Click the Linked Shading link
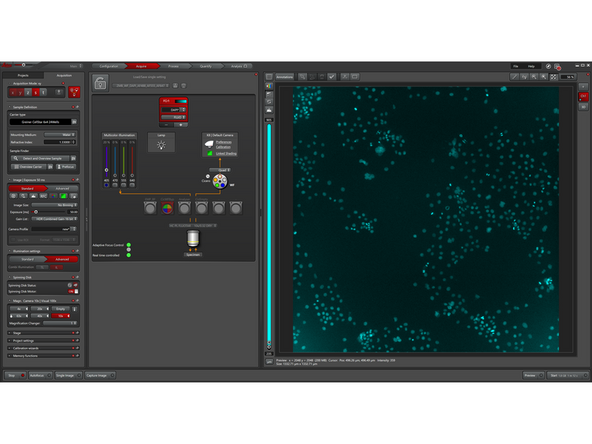 pyautogui.click(x=226, y=154)
